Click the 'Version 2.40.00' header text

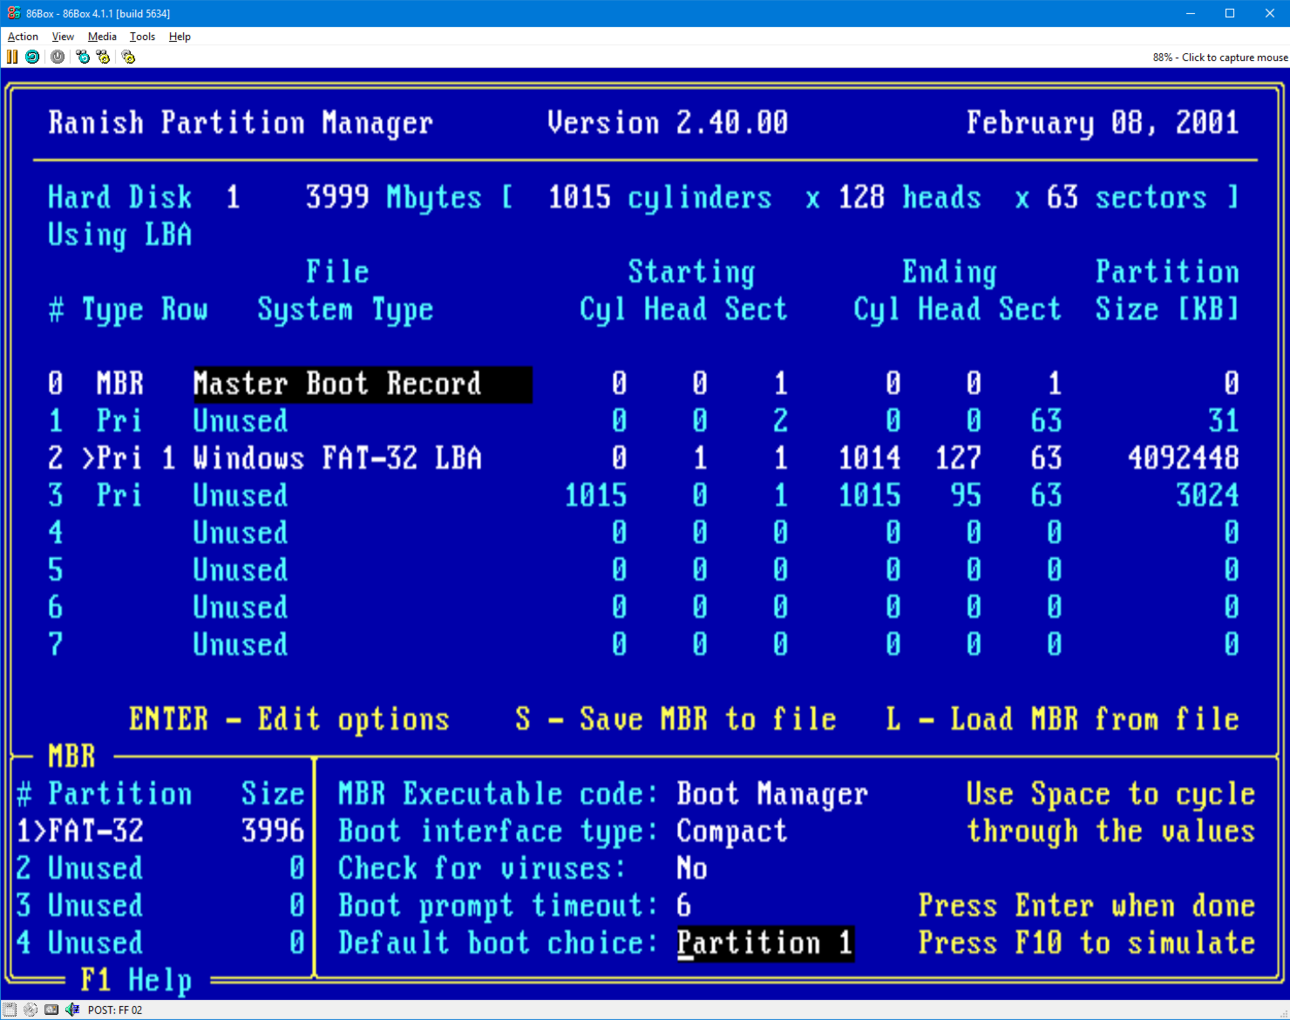tap(667, 123)
